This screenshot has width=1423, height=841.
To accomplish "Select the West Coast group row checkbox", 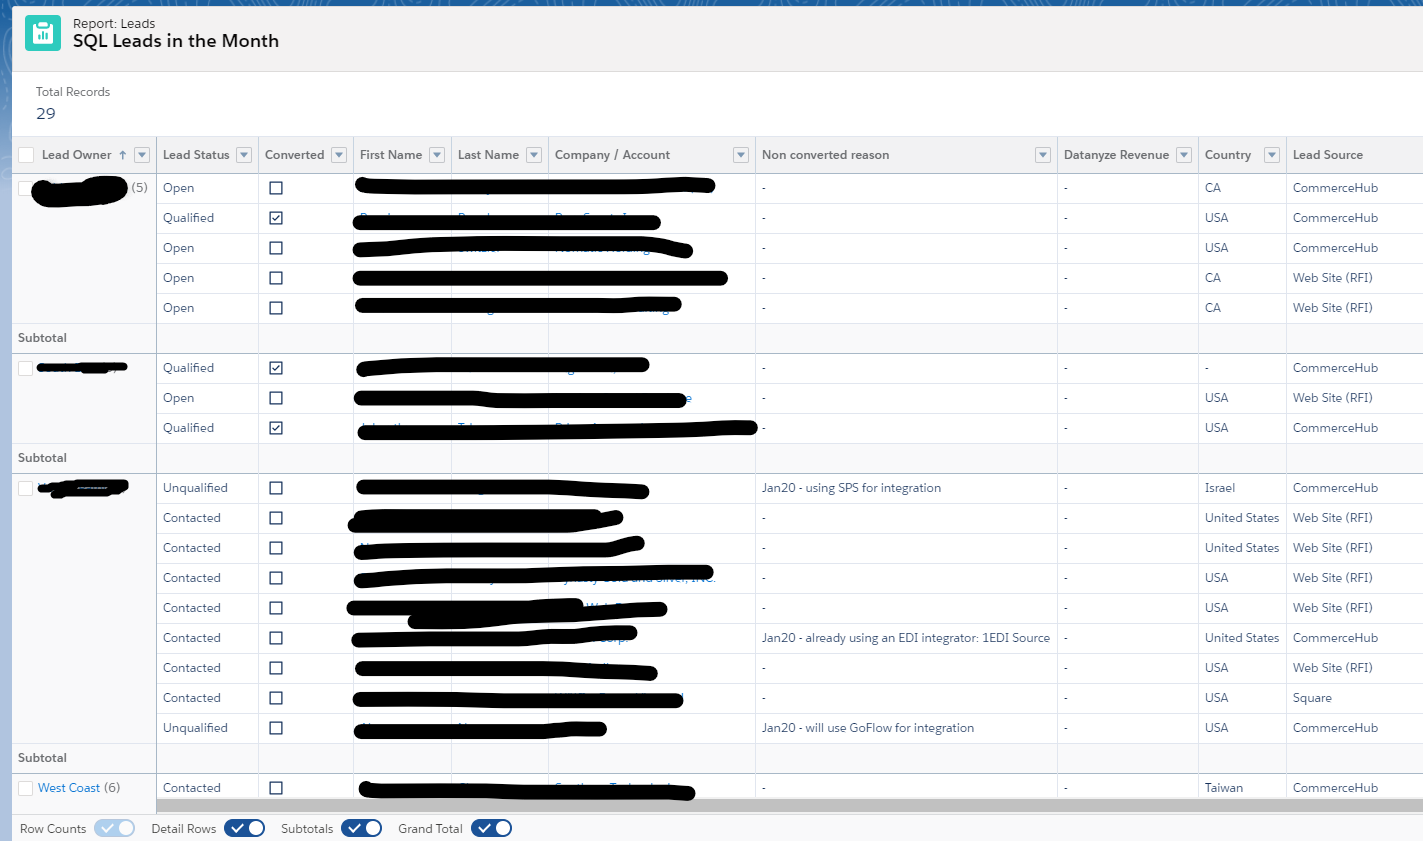I will point(25,787).
